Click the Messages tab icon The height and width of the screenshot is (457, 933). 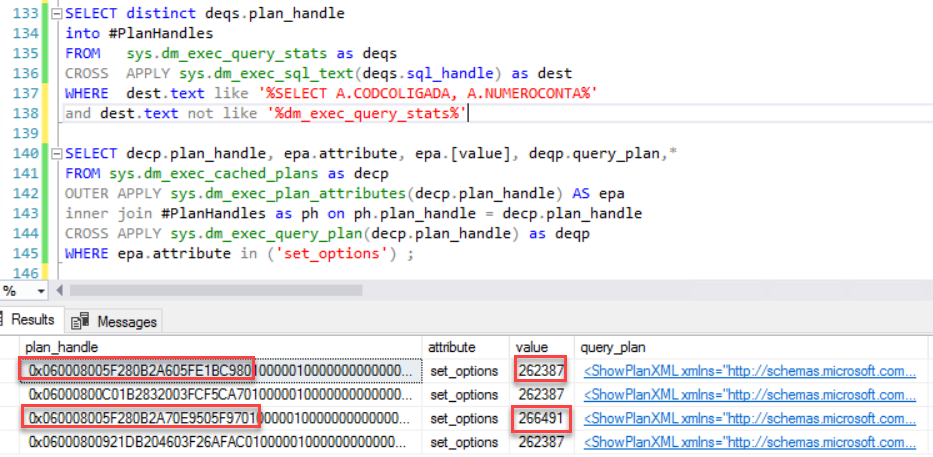point(79,321)
